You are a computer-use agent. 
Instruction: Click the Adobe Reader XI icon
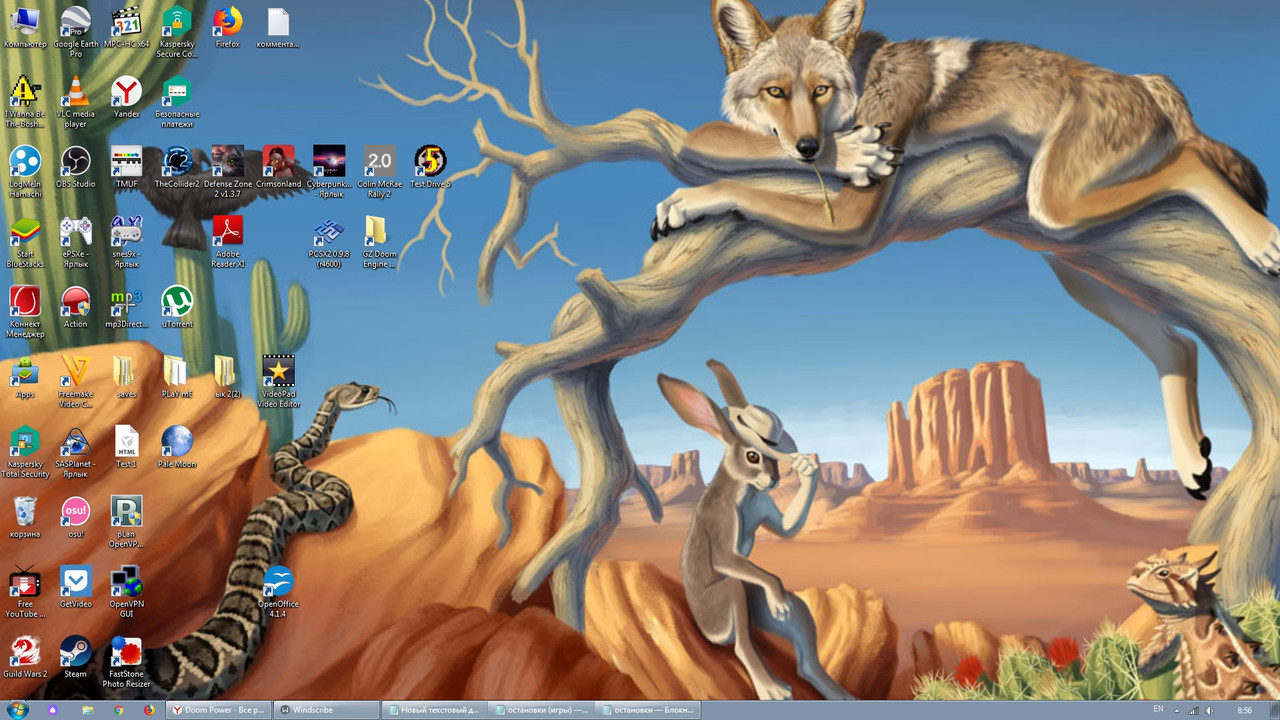click(228, 241)
